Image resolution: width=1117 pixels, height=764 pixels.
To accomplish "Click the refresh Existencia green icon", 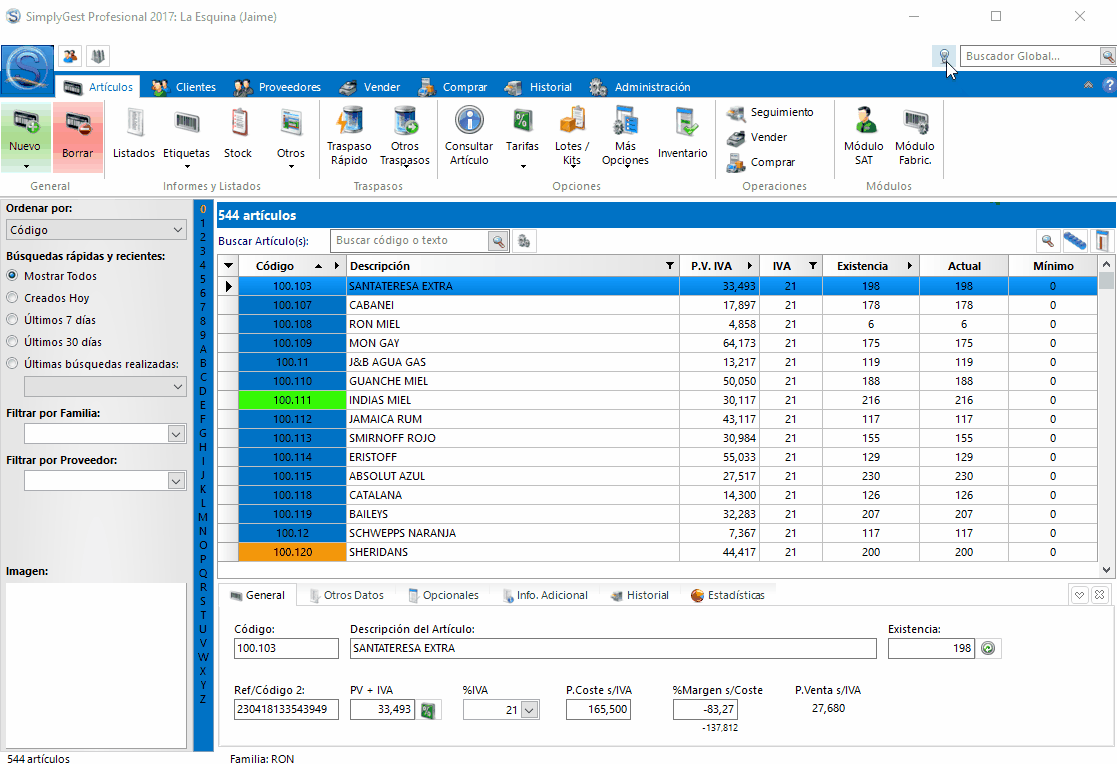I will [988, 649].
